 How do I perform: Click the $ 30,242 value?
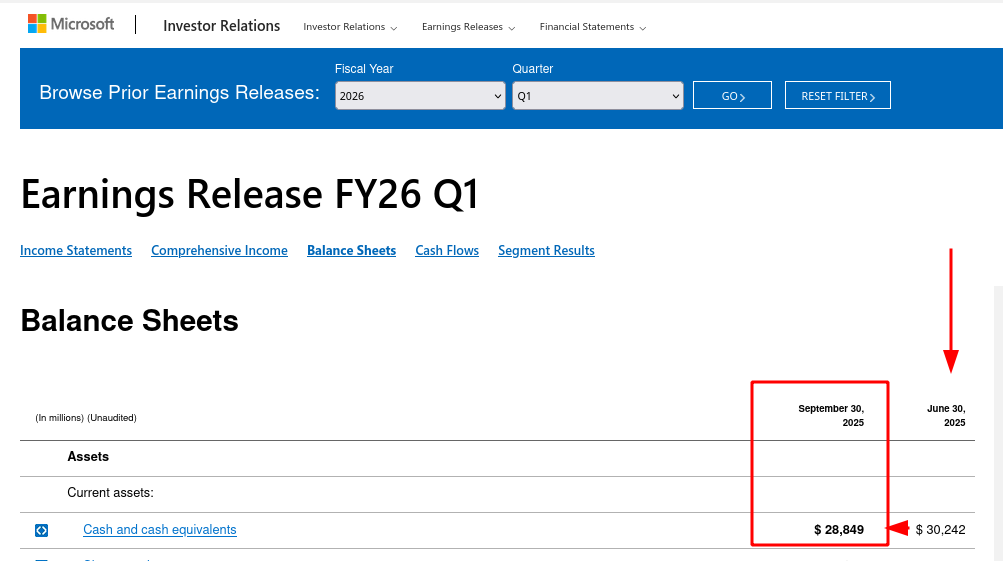940,530
